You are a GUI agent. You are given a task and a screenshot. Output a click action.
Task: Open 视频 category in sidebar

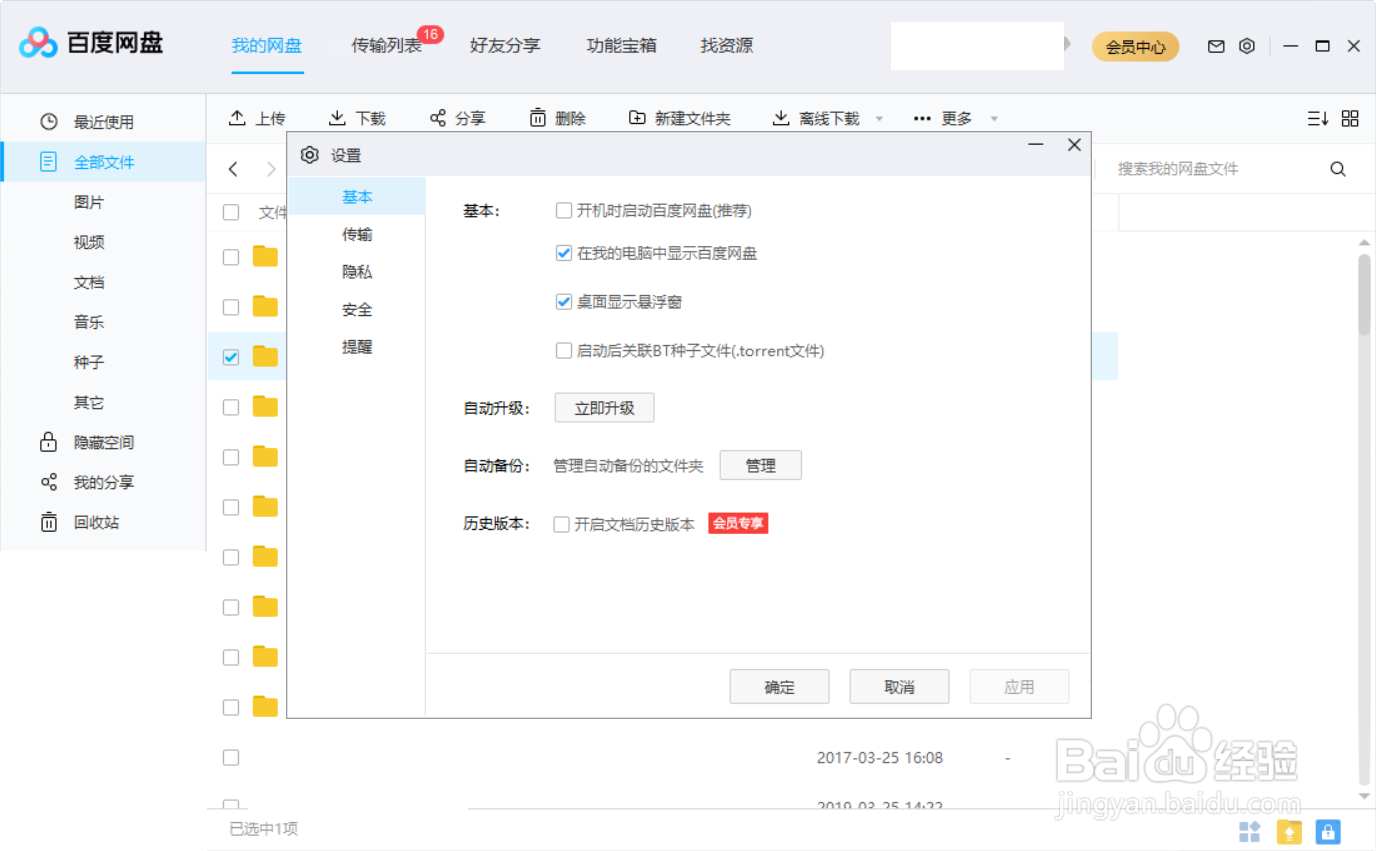click(x=89, y=242)
